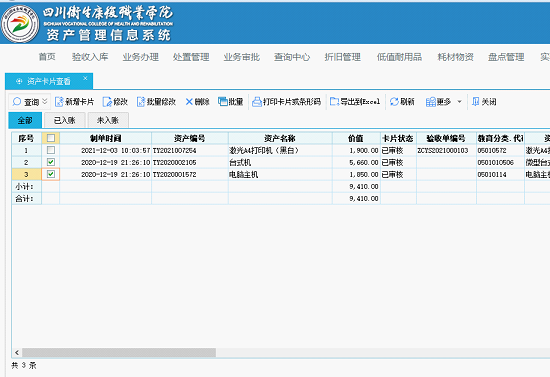Open the 查询中心 menu
The width and height of the screenshot is (550, 377).
(x=292, y=57)
